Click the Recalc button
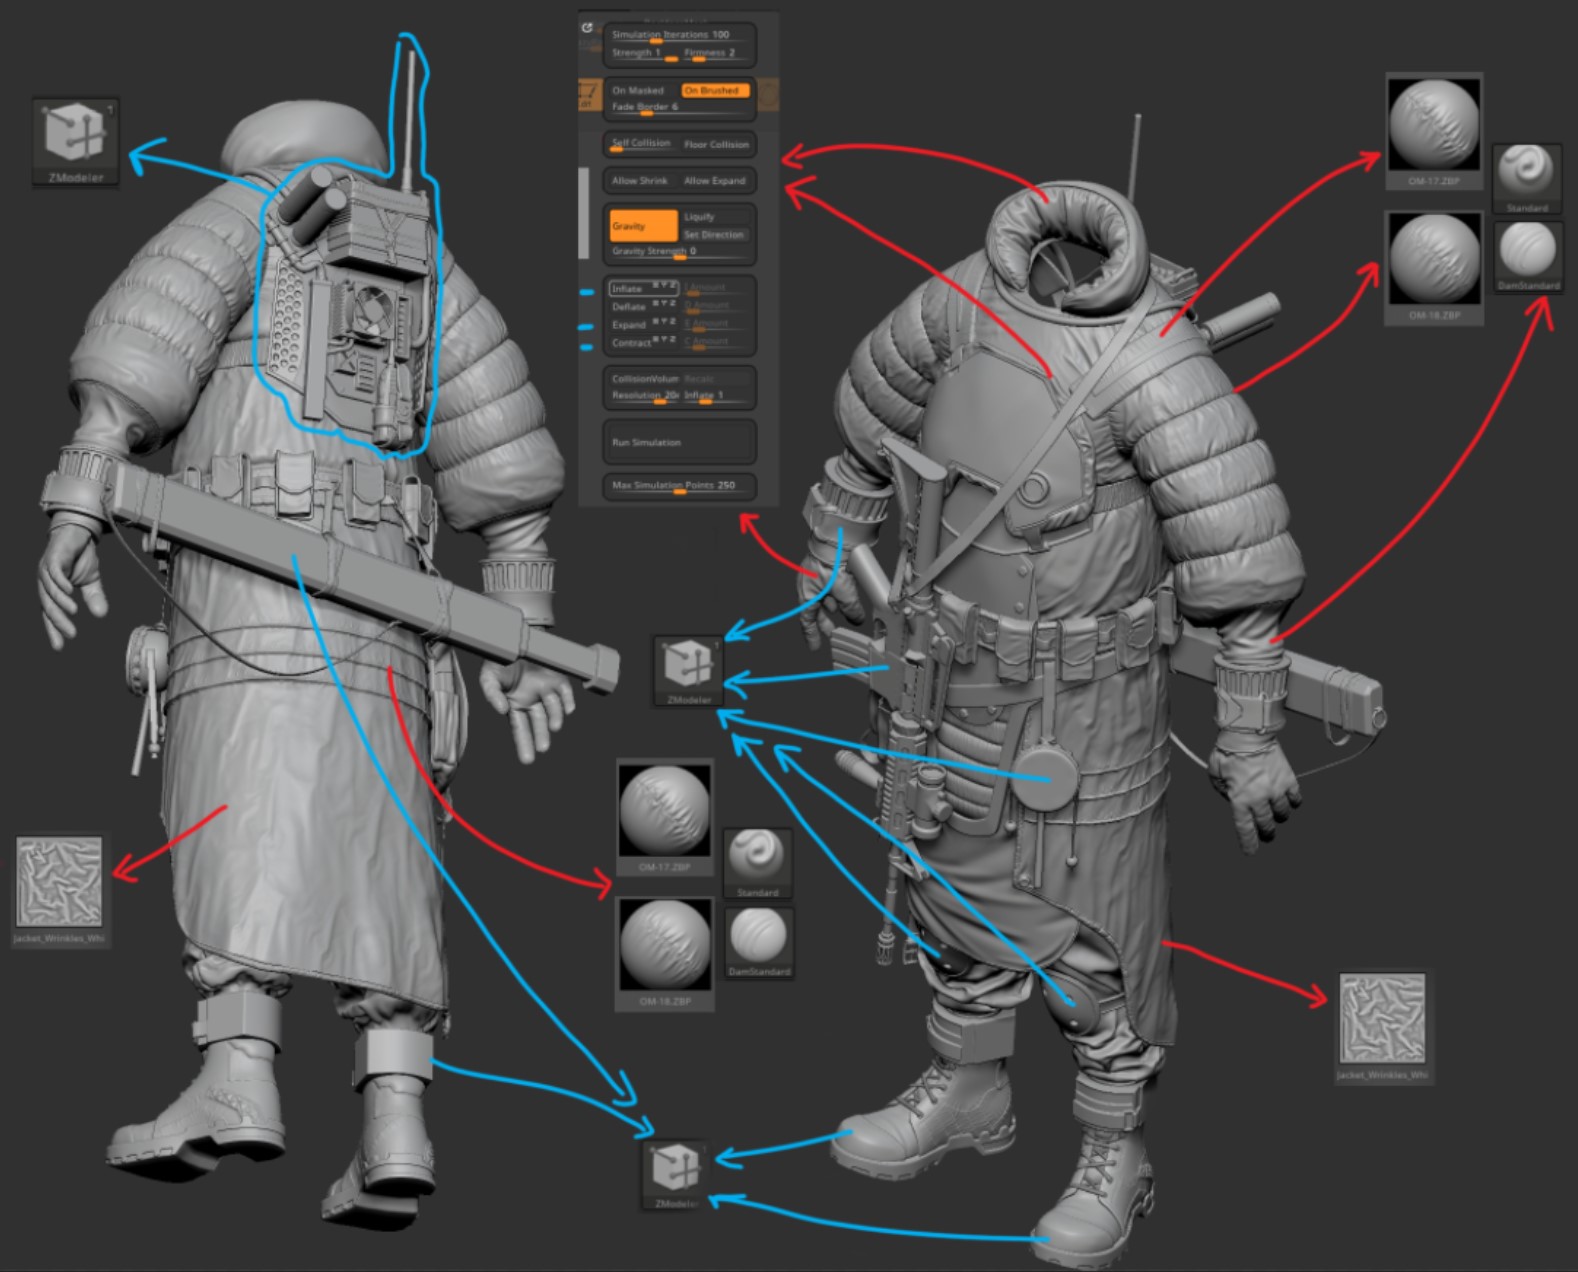Screen dimensions: 1578x1272 pos(717,379)
